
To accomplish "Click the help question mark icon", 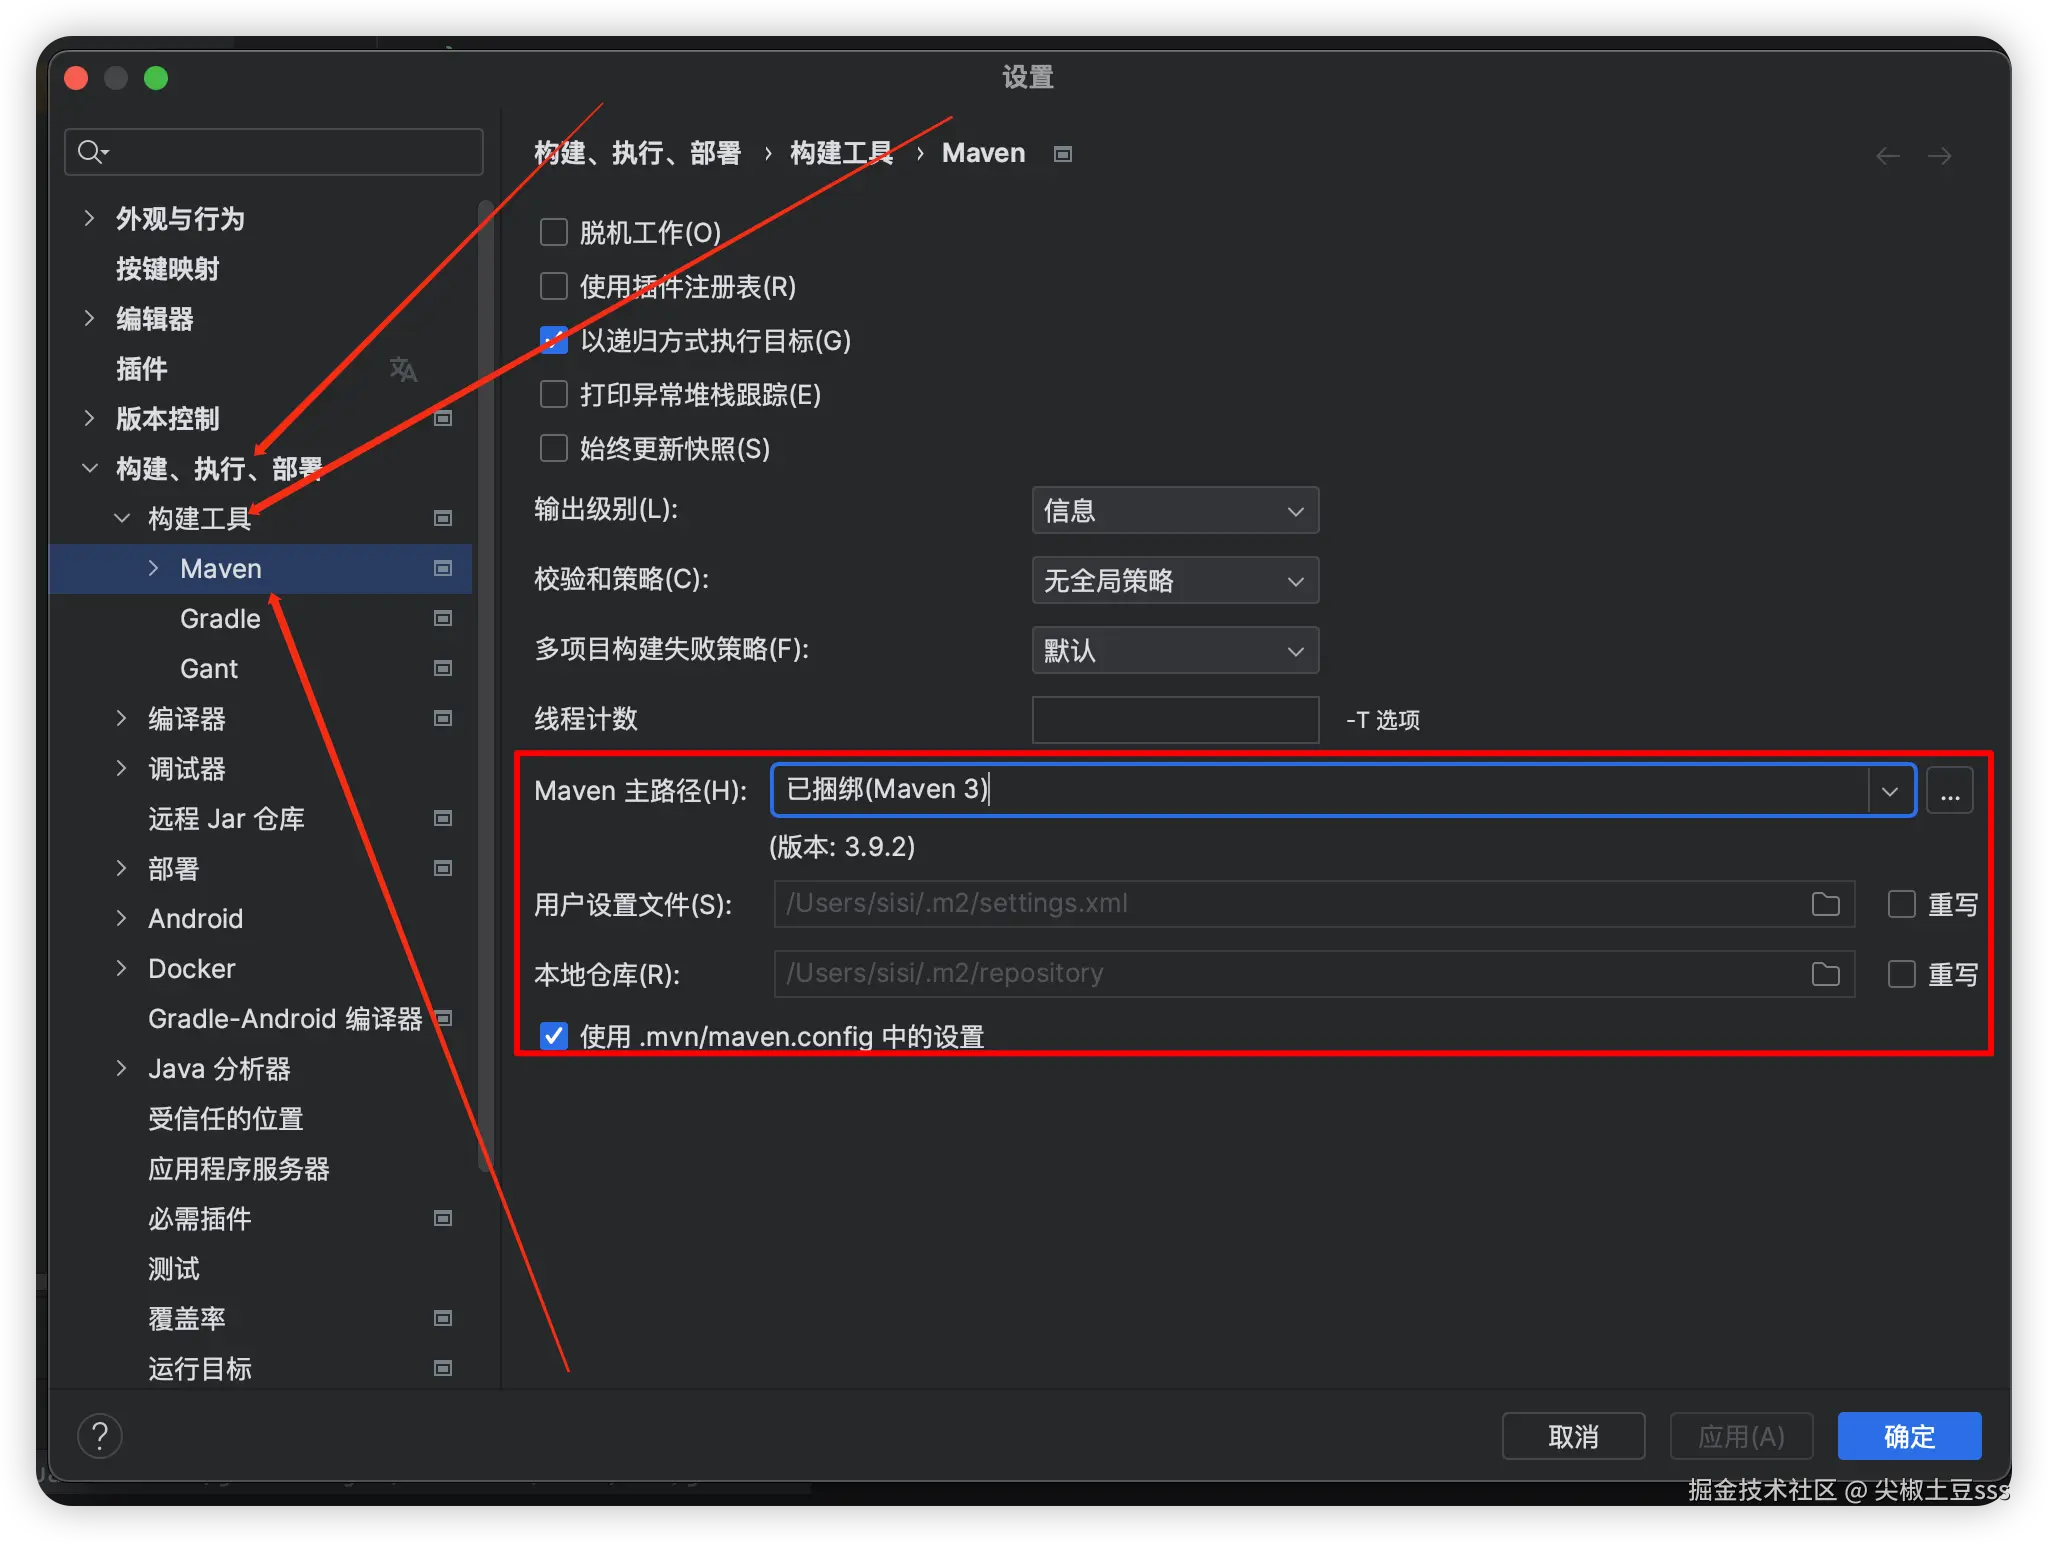I will point(100,1436).
